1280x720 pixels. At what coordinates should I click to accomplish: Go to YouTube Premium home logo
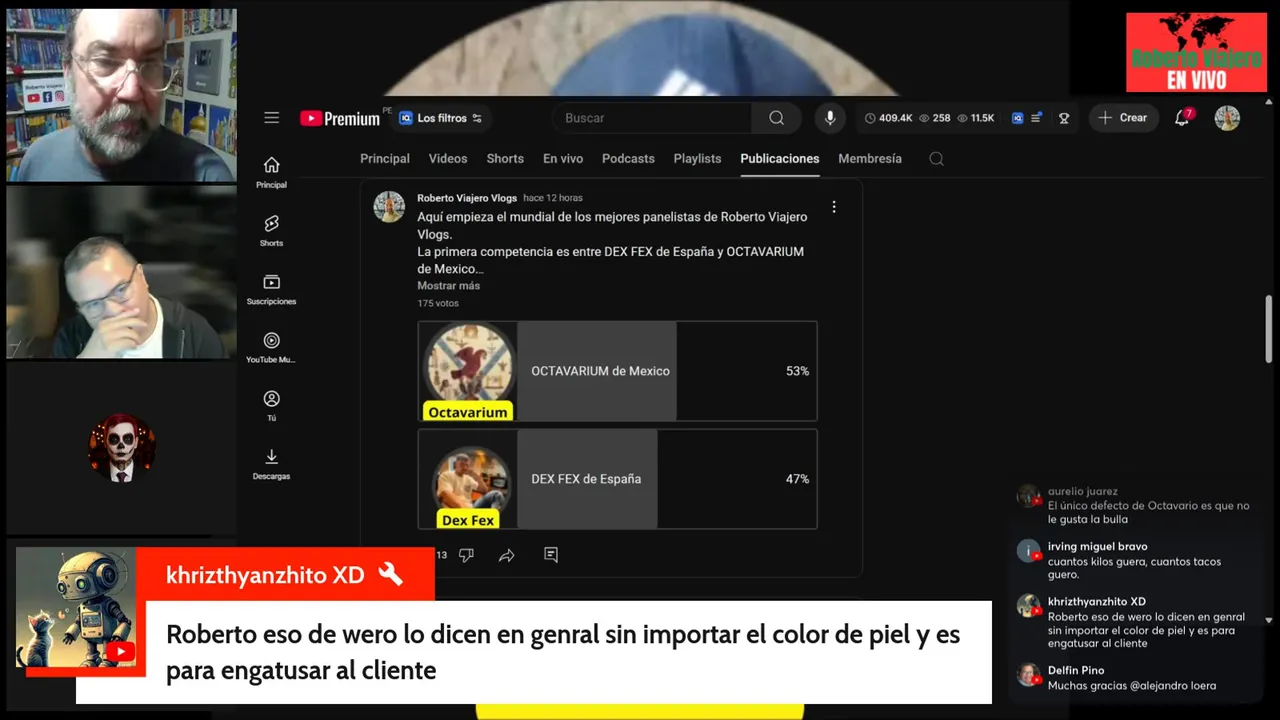point(340,118)
